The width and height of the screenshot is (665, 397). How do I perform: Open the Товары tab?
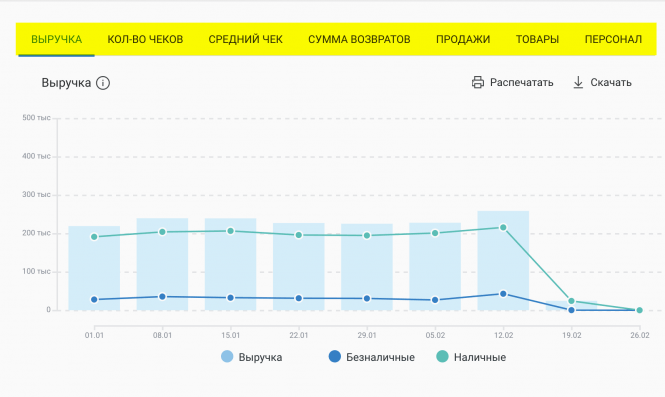click(537, 39)
